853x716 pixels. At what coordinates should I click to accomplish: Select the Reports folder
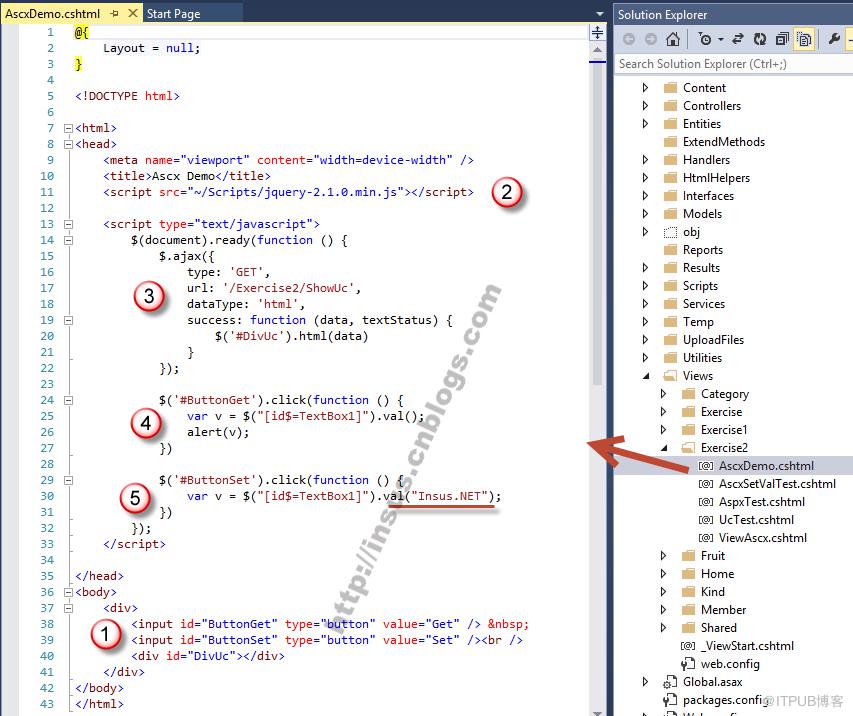[703, 250]
